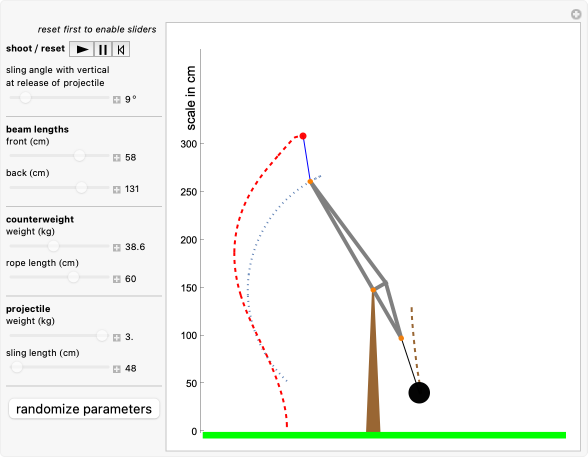The width and height of the screenshot is (588, 458).
Task: Click the back beam length slider thumb
Action: click(81, 187)
